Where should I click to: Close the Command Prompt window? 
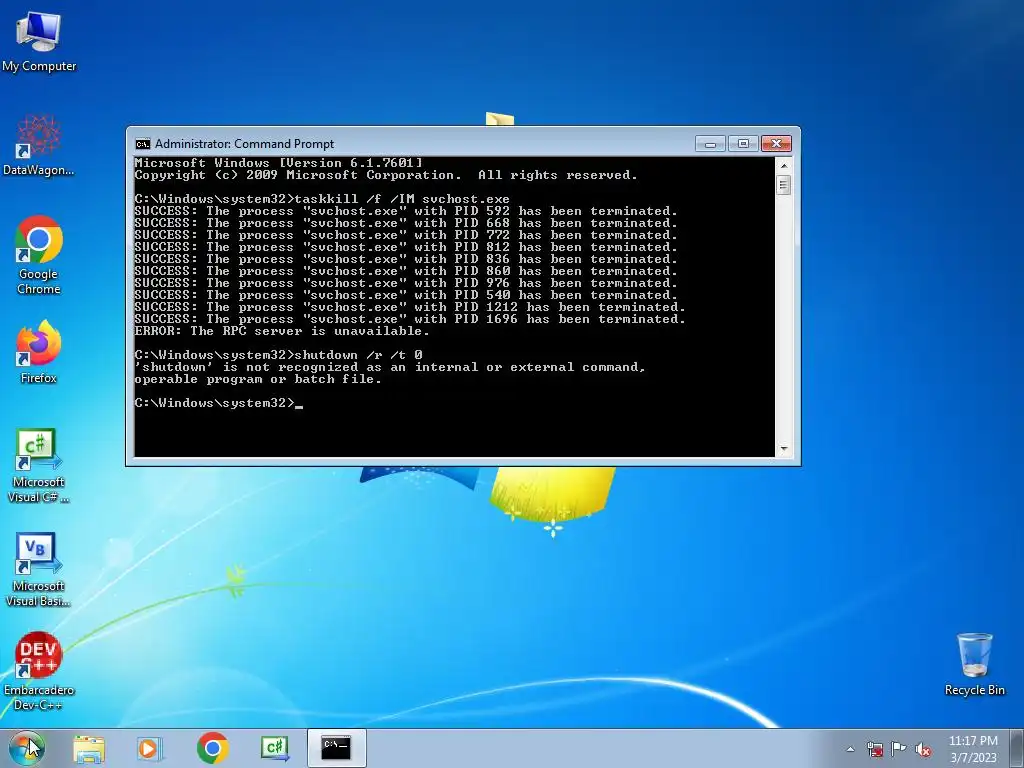coord(776,144)
